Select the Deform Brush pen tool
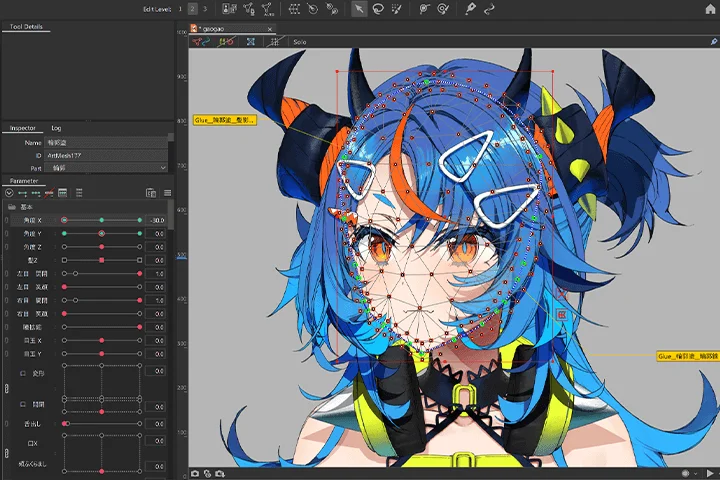Screen dimensions: 720x480 (x=470, y=9)
